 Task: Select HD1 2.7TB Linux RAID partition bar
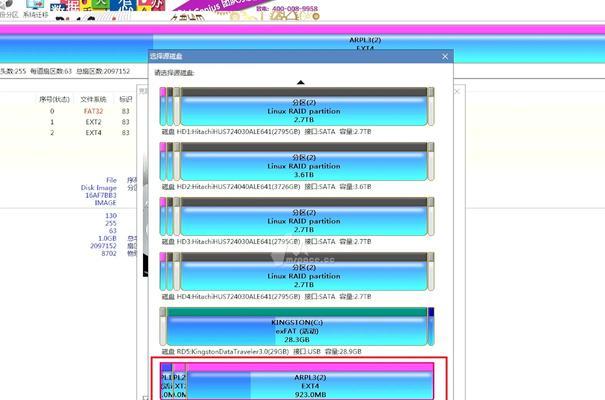pyautogui.click(x=304, y=107)
